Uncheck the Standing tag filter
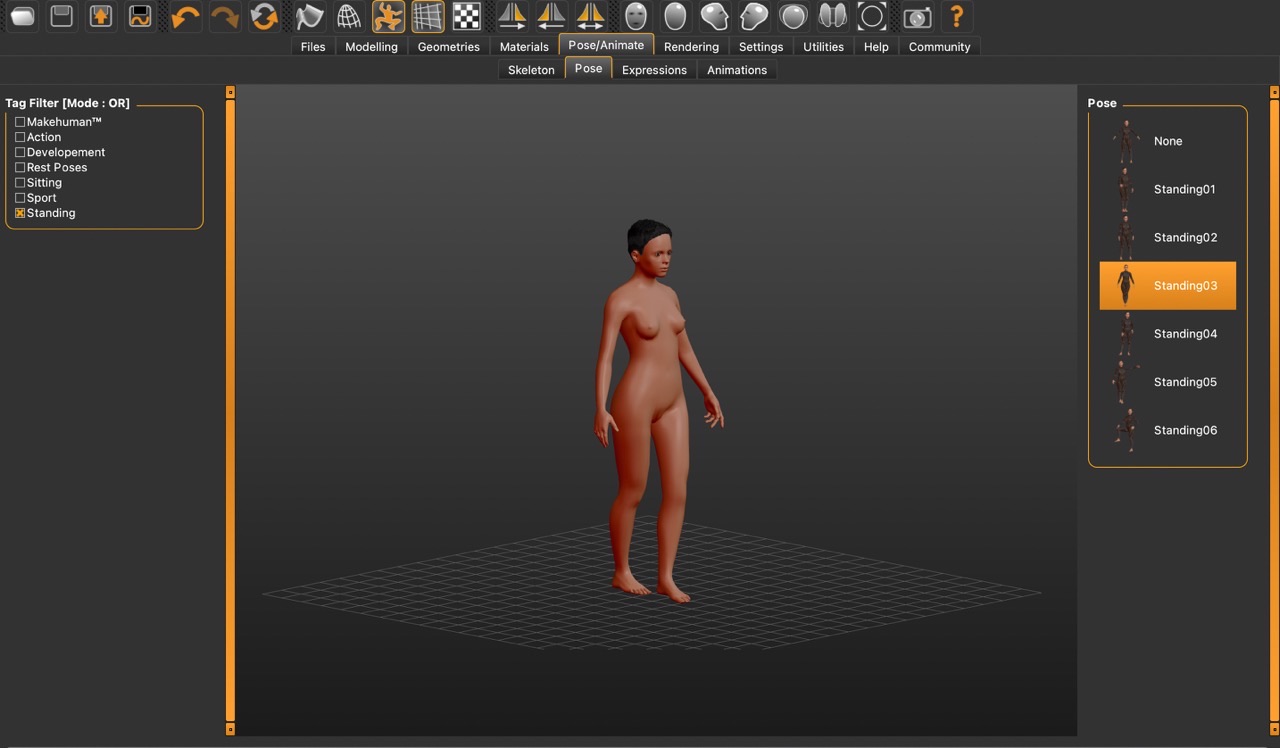 tap(20, 213)
